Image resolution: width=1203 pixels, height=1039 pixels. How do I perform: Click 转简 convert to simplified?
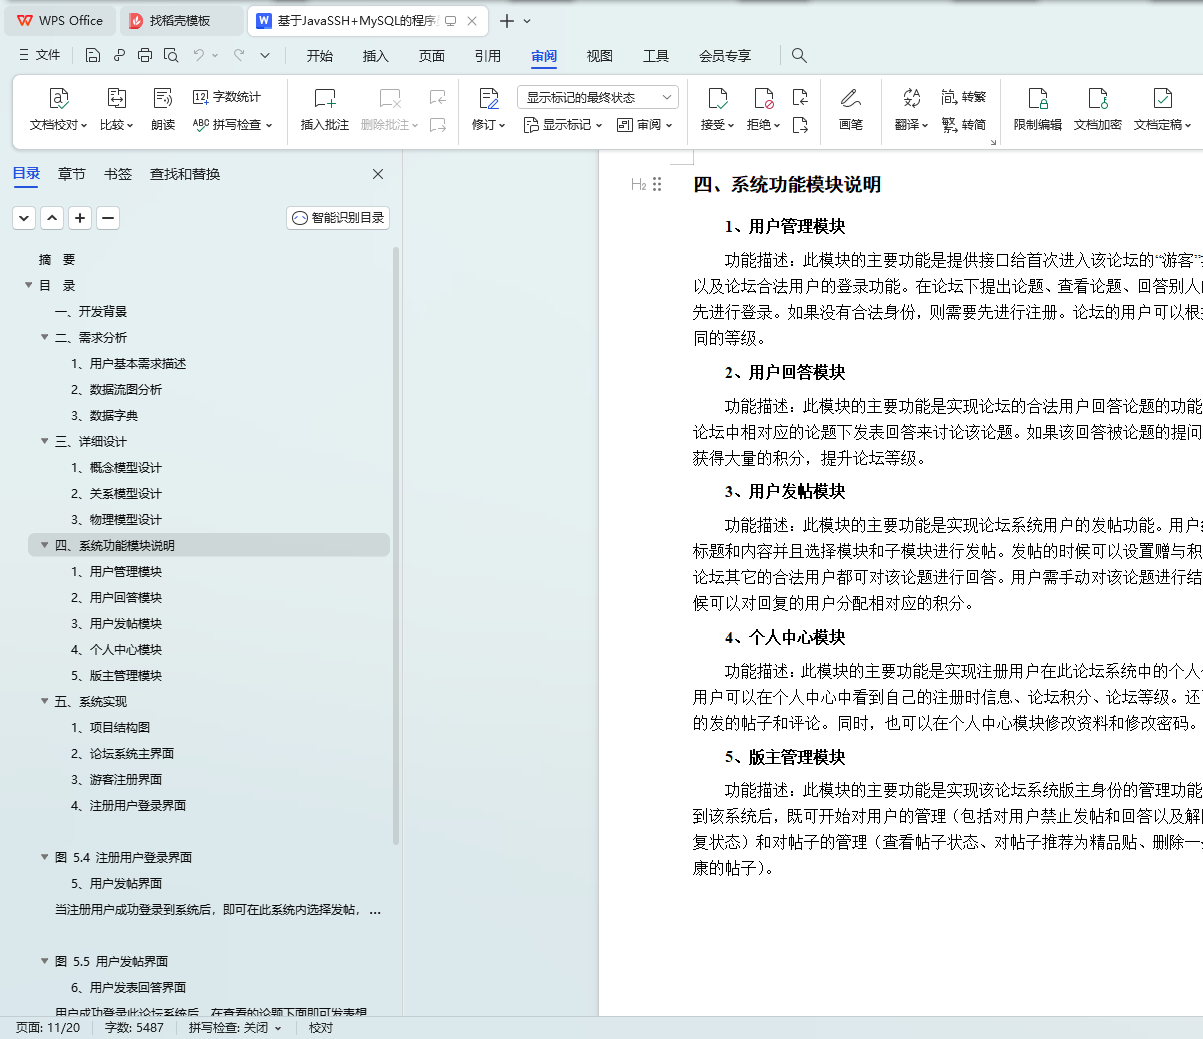[964, 125]
